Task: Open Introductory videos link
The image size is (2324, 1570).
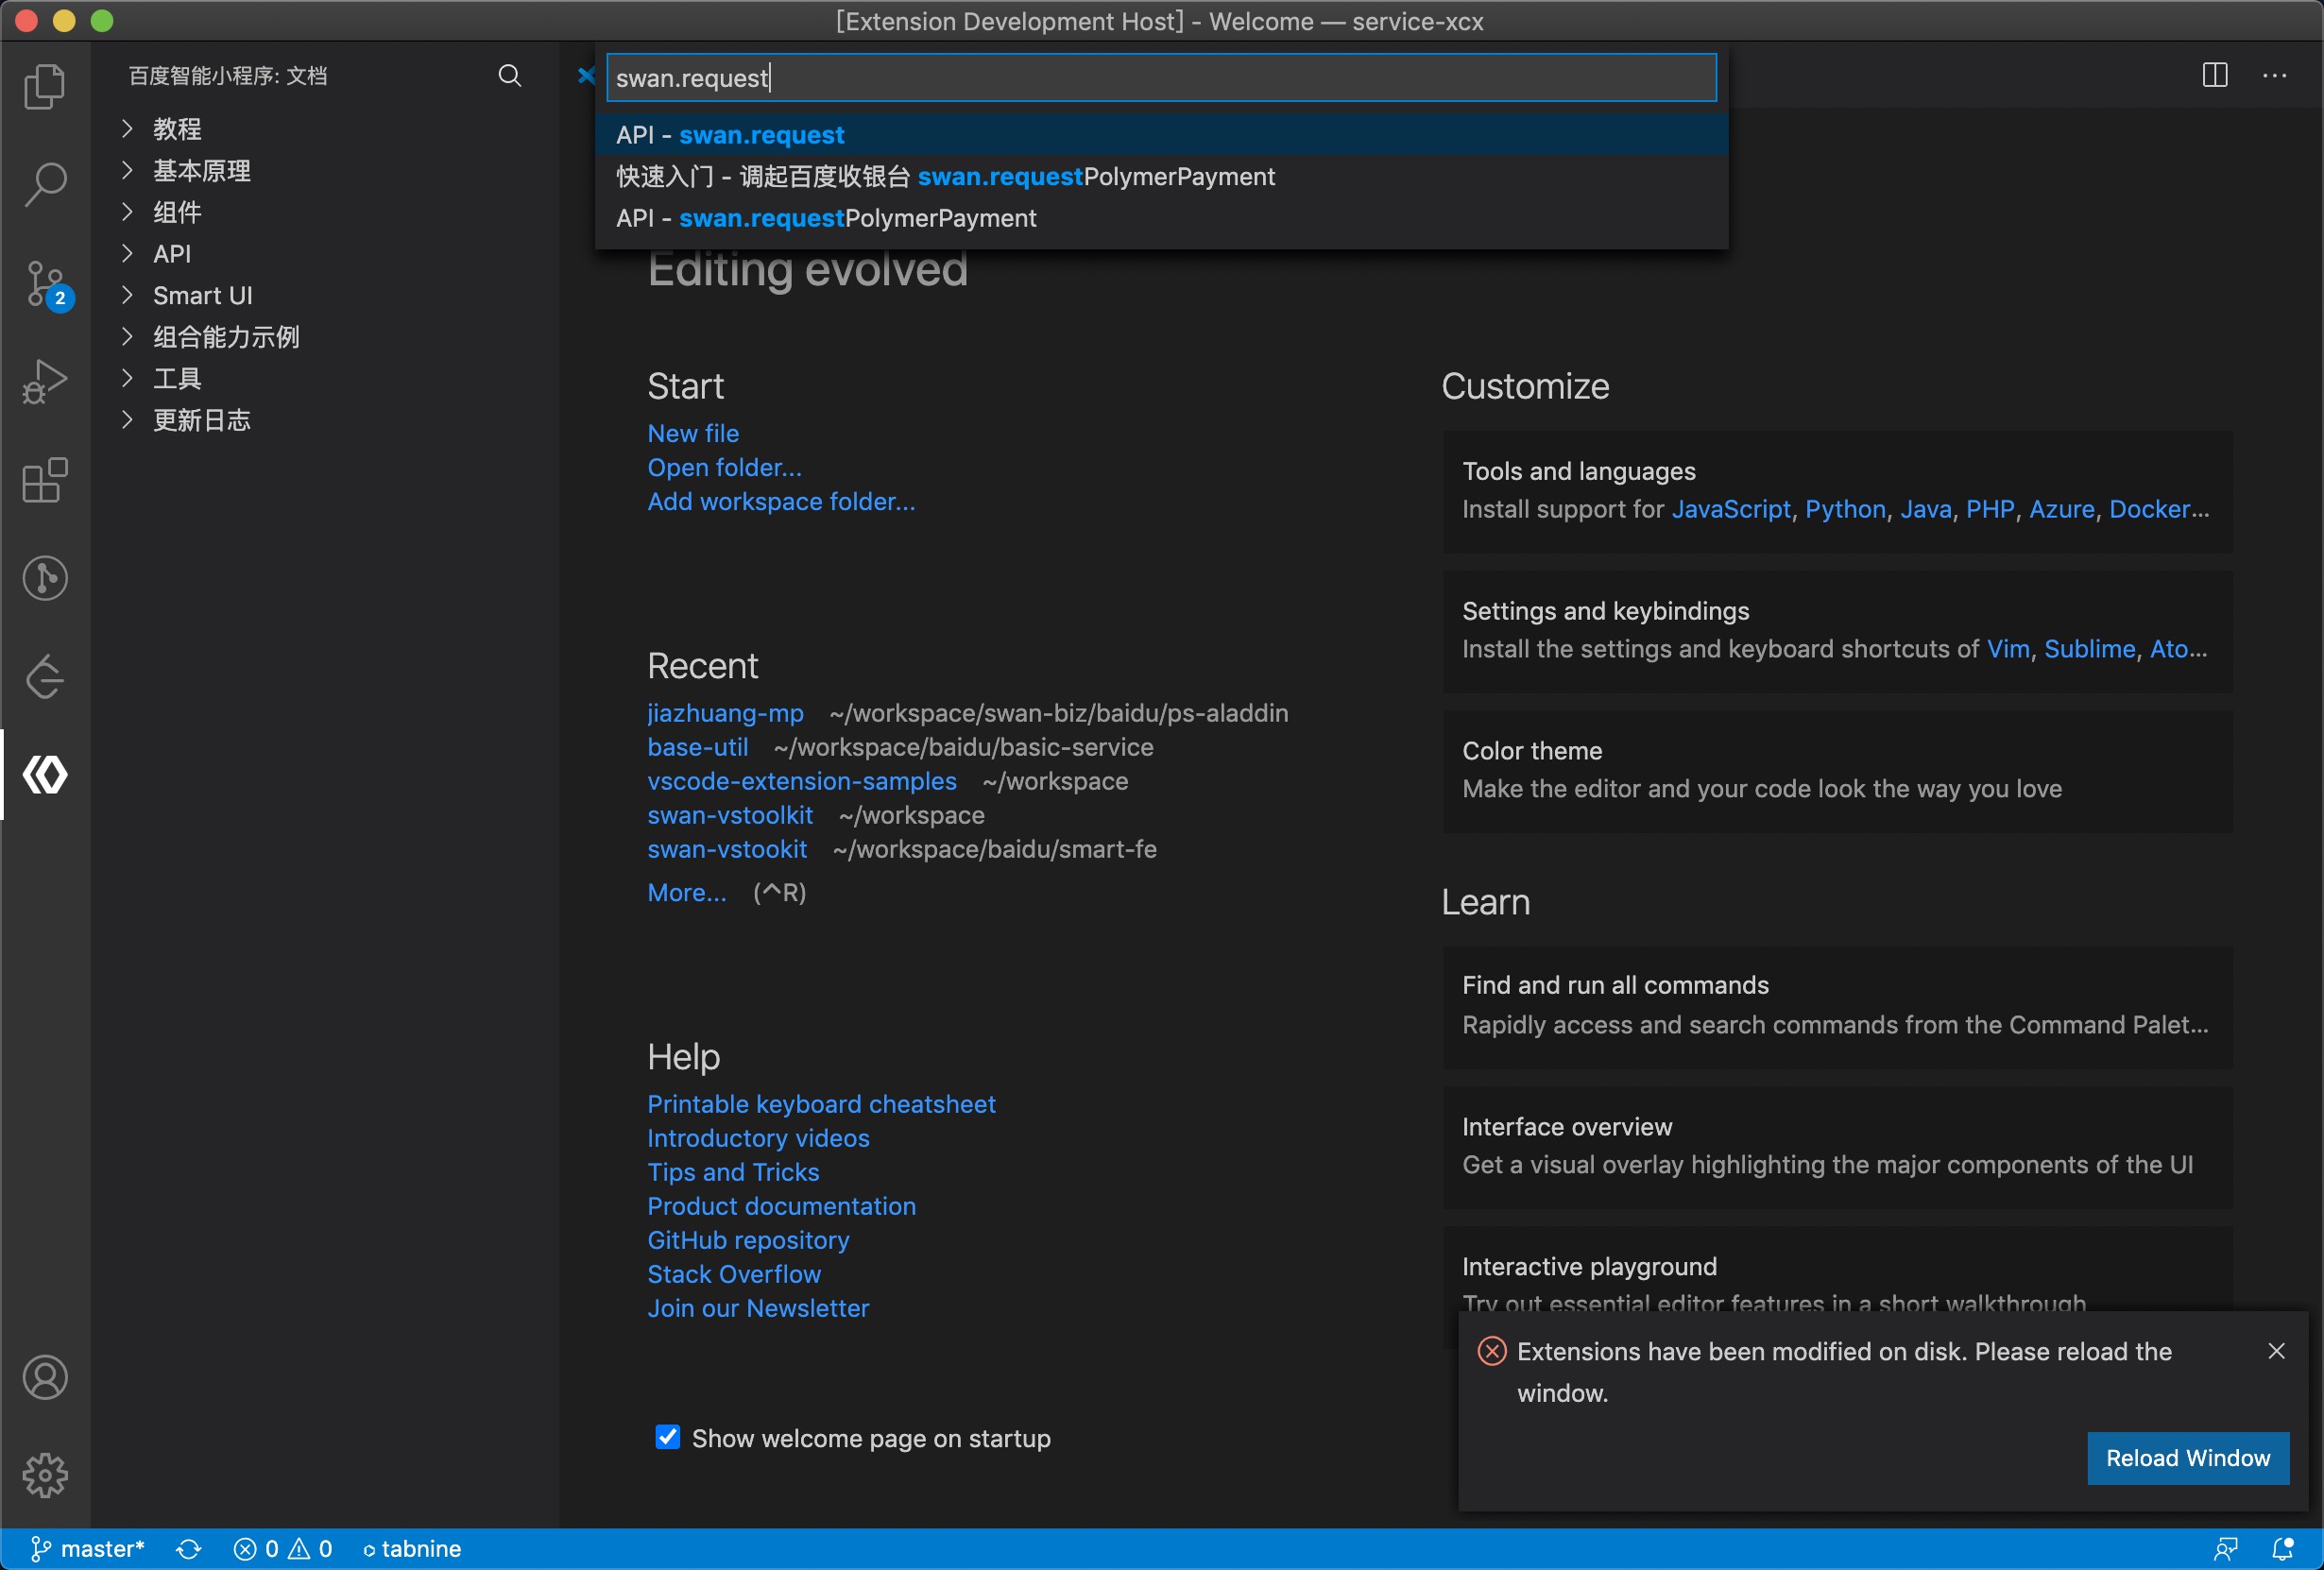Action: click(758, 1138)
